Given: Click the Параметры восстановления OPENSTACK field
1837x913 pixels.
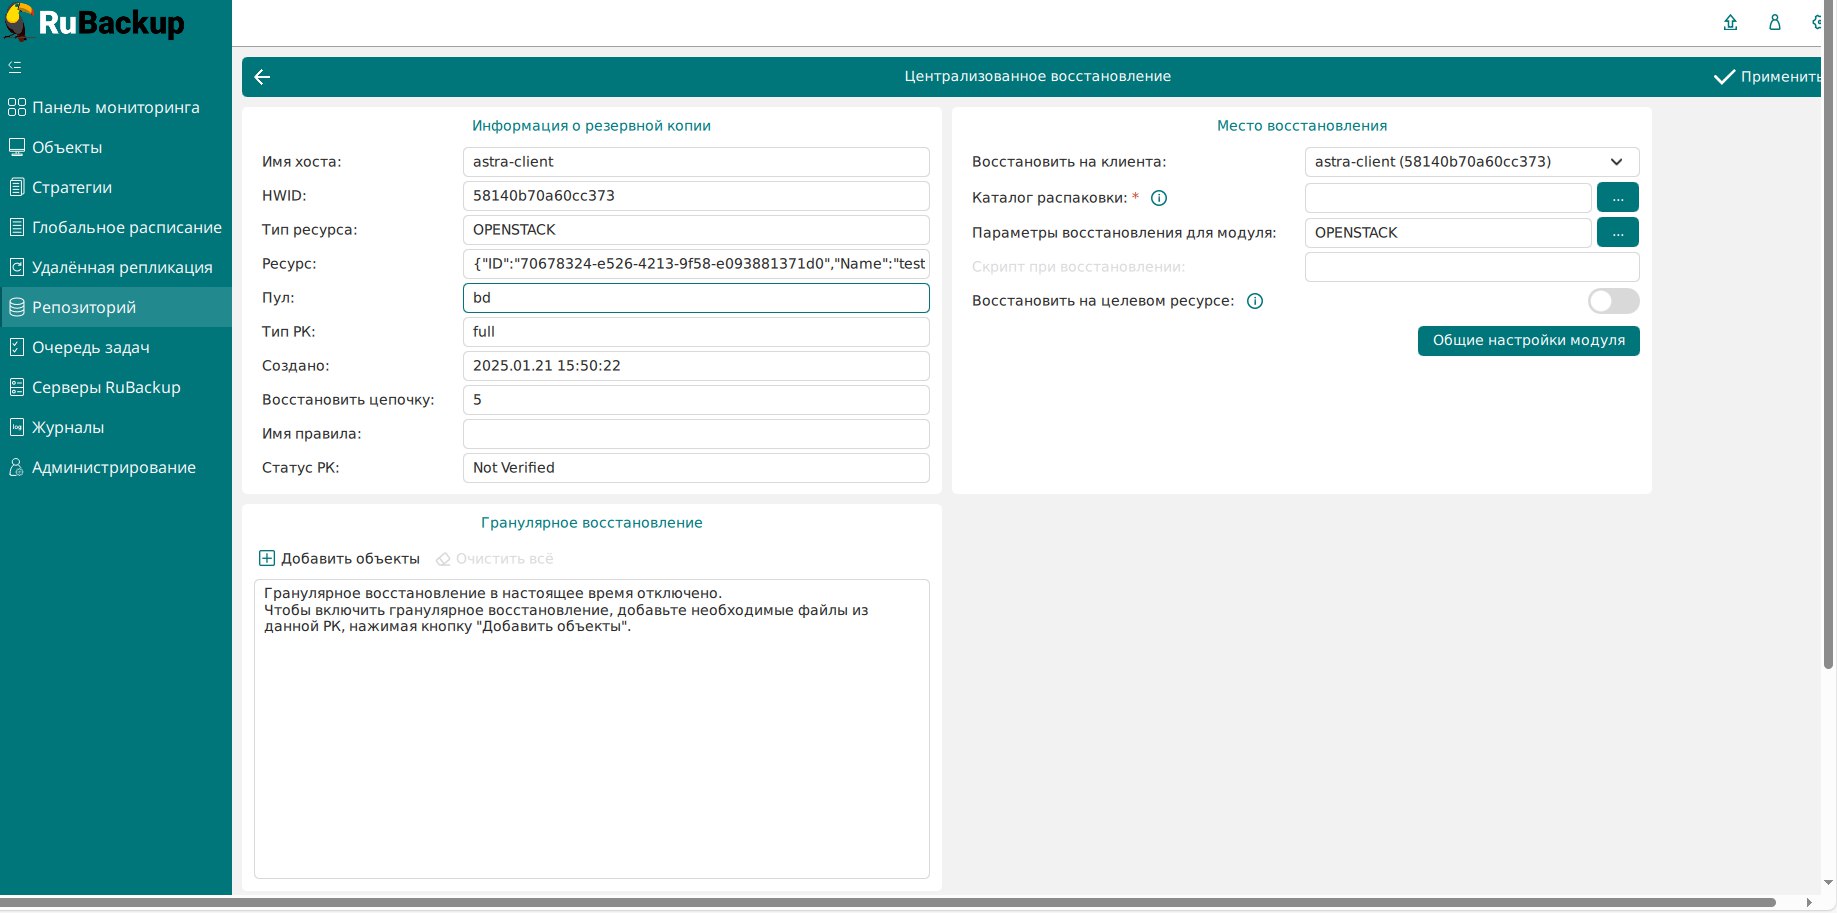Looking at the screenshot, I should point(1448,233).
